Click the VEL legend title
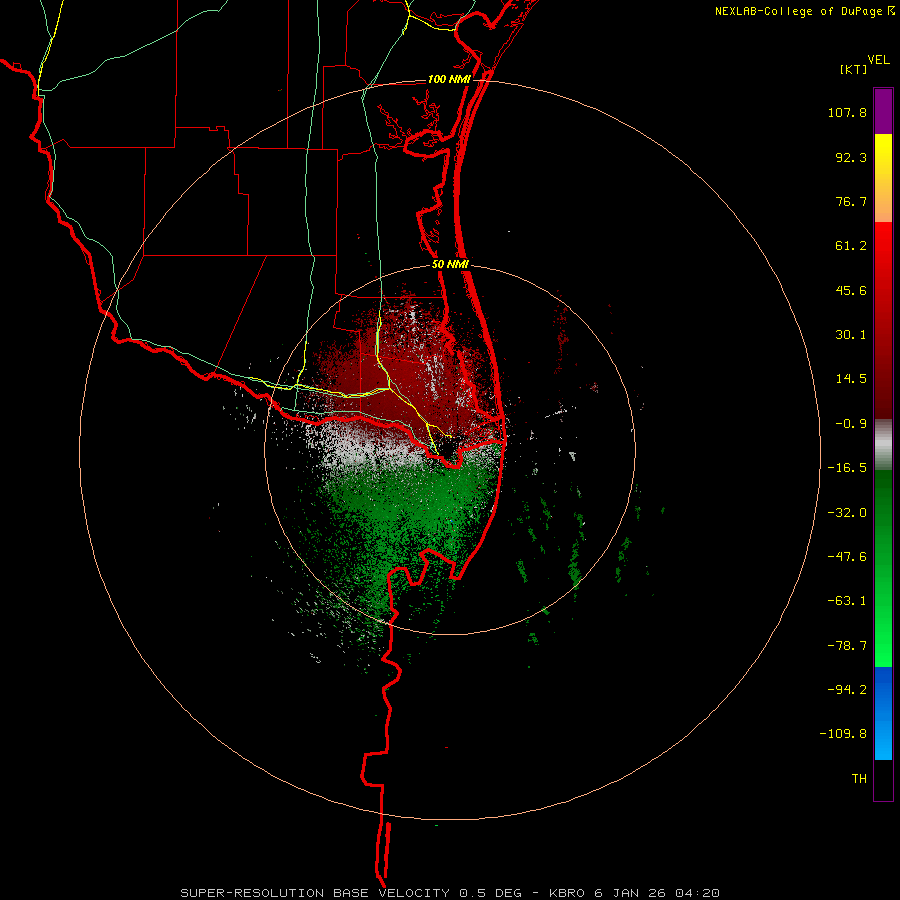The image size is (900, 900). (878, 60)
